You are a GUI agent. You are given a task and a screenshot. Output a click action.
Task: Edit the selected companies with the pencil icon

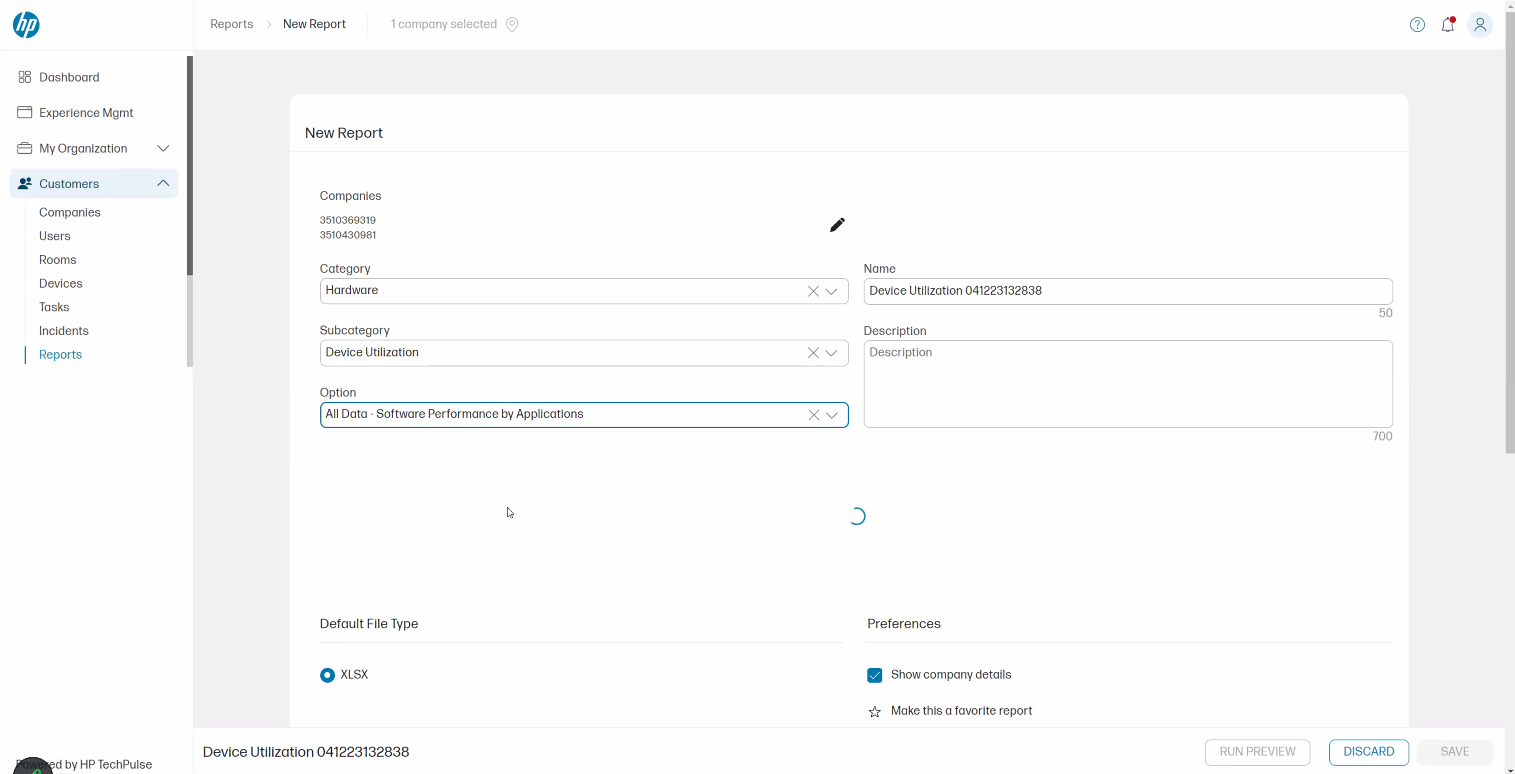837,225
